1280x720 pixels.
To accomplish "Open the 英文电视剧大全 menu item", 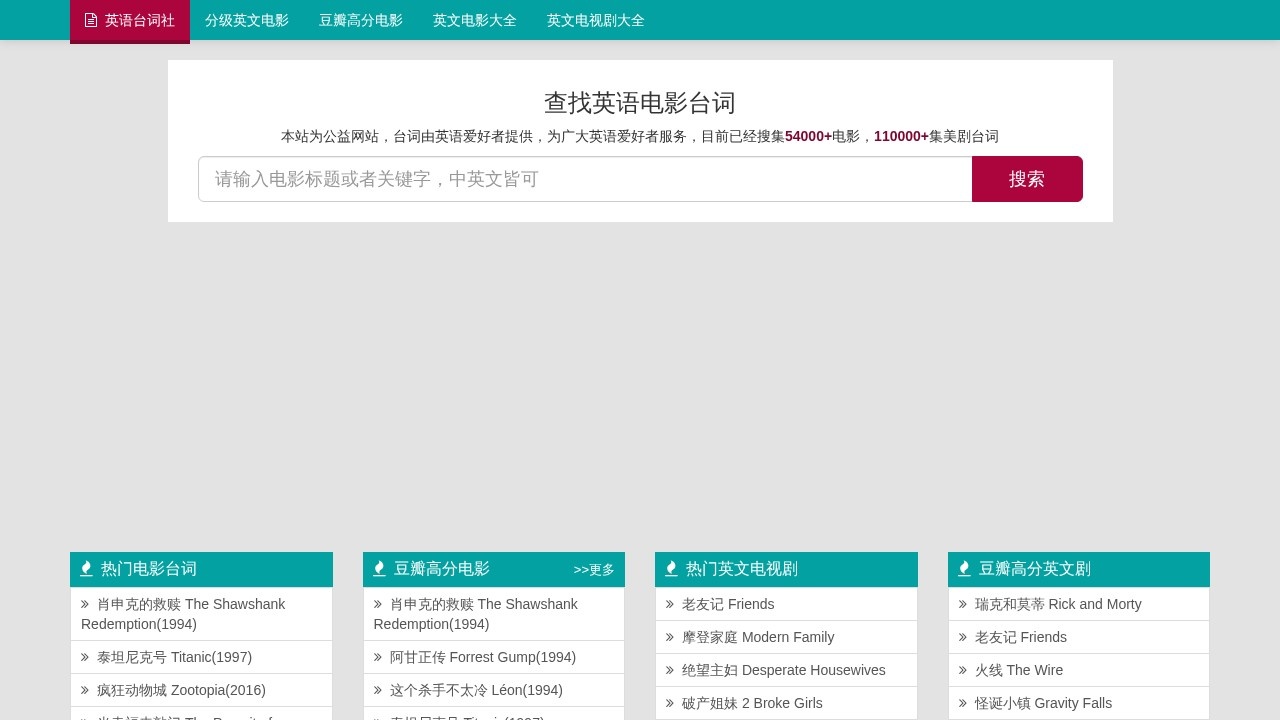I will pyautogui.click(x=595, y=20).
